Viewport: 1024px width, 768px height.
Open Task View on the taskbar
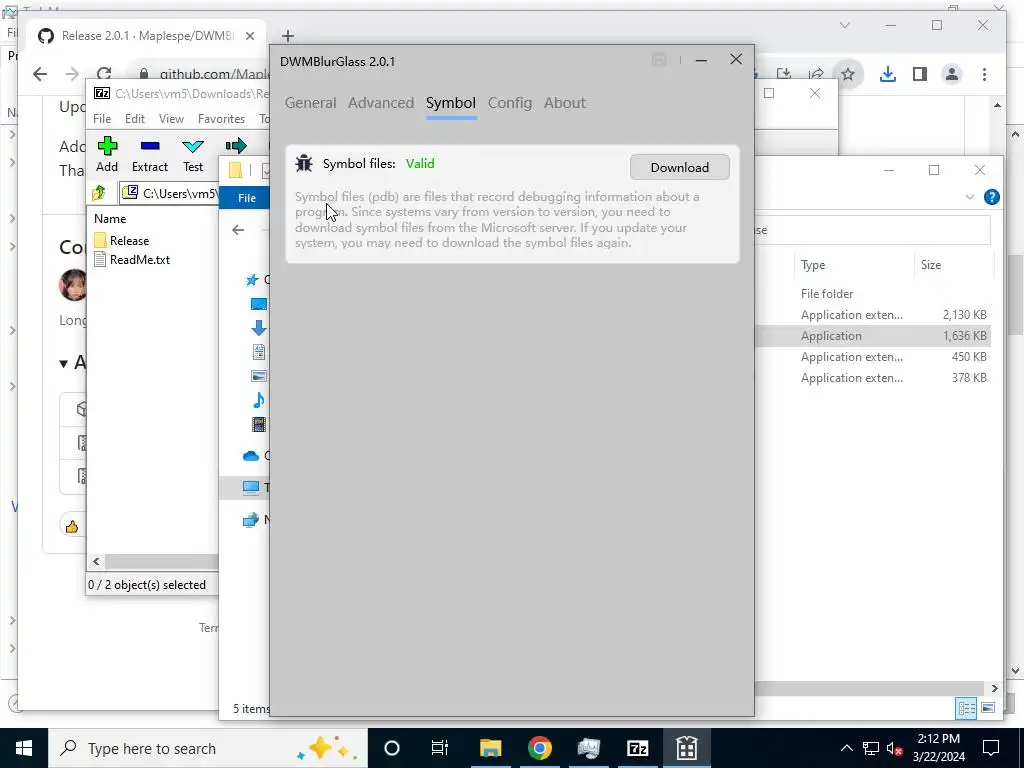pos(440,748)
